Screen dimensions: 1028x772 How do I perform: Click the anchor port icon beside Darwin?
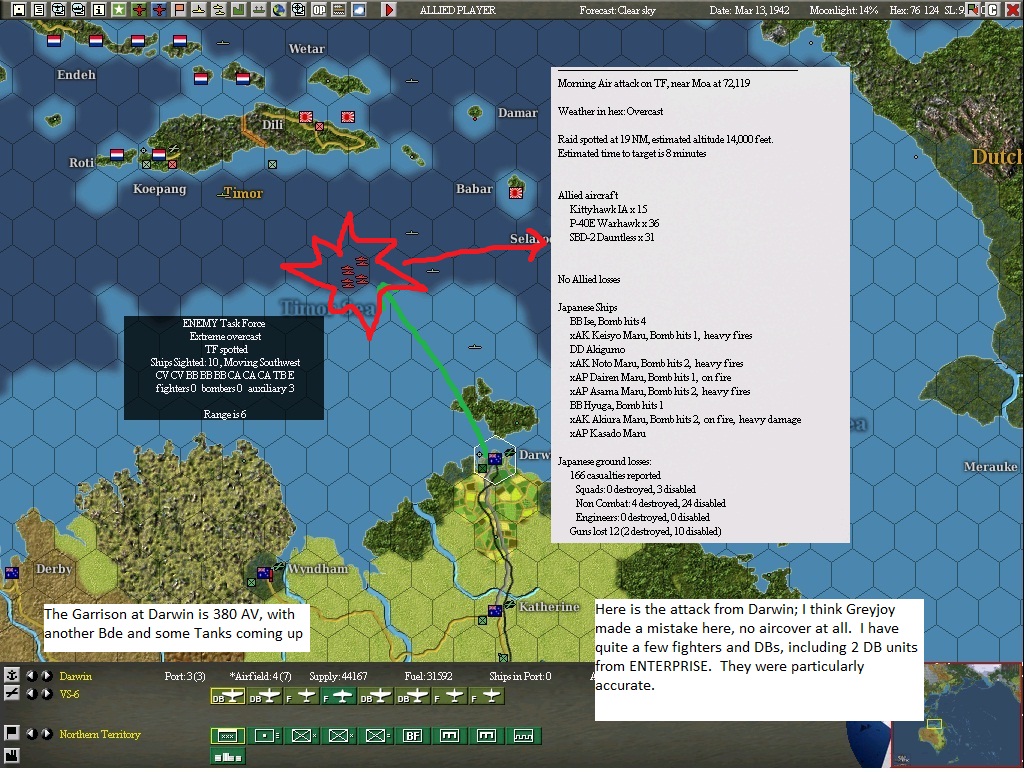[x=12, y=675]
